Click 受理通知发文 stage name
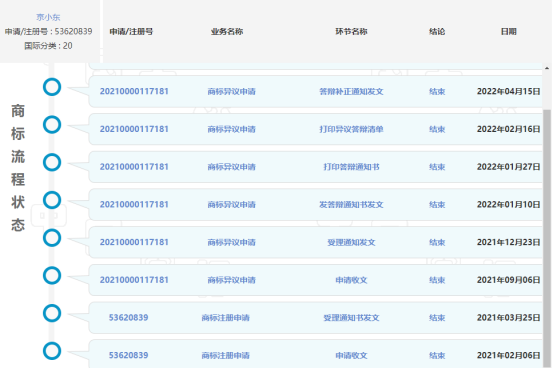The width and height of the screenshot is (554, 369). click(x=351, y=242)
